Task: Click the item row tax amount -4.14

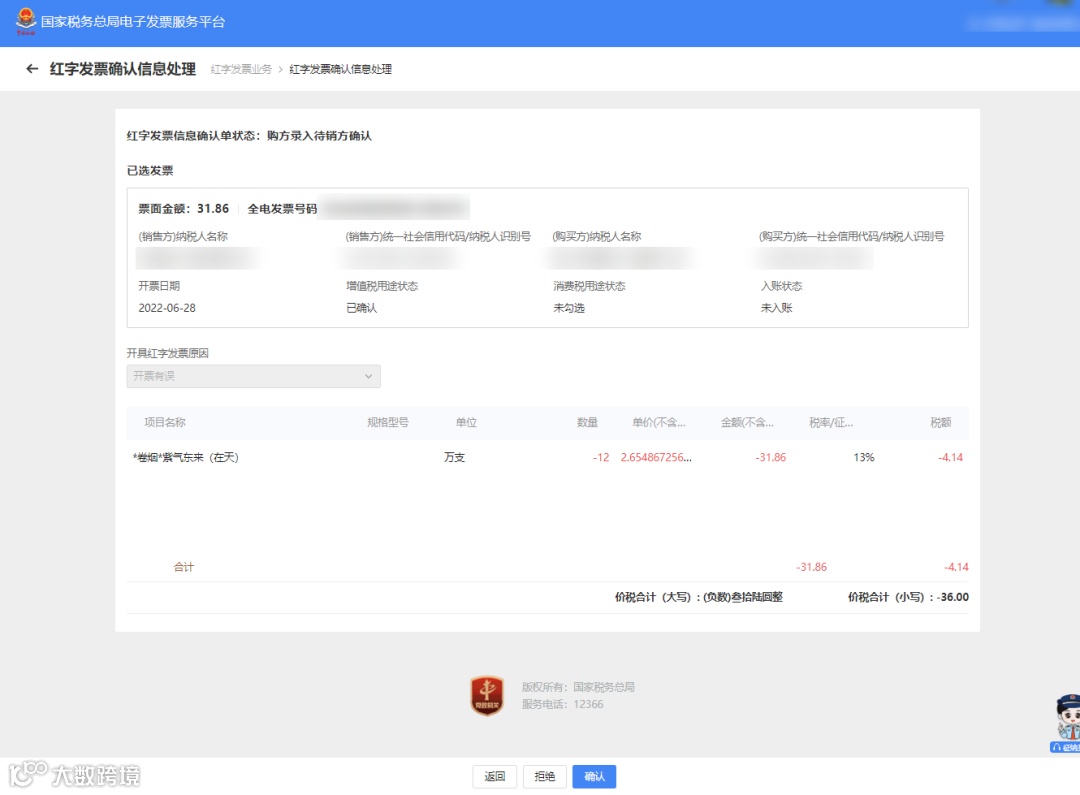Action: pos(951,457)
